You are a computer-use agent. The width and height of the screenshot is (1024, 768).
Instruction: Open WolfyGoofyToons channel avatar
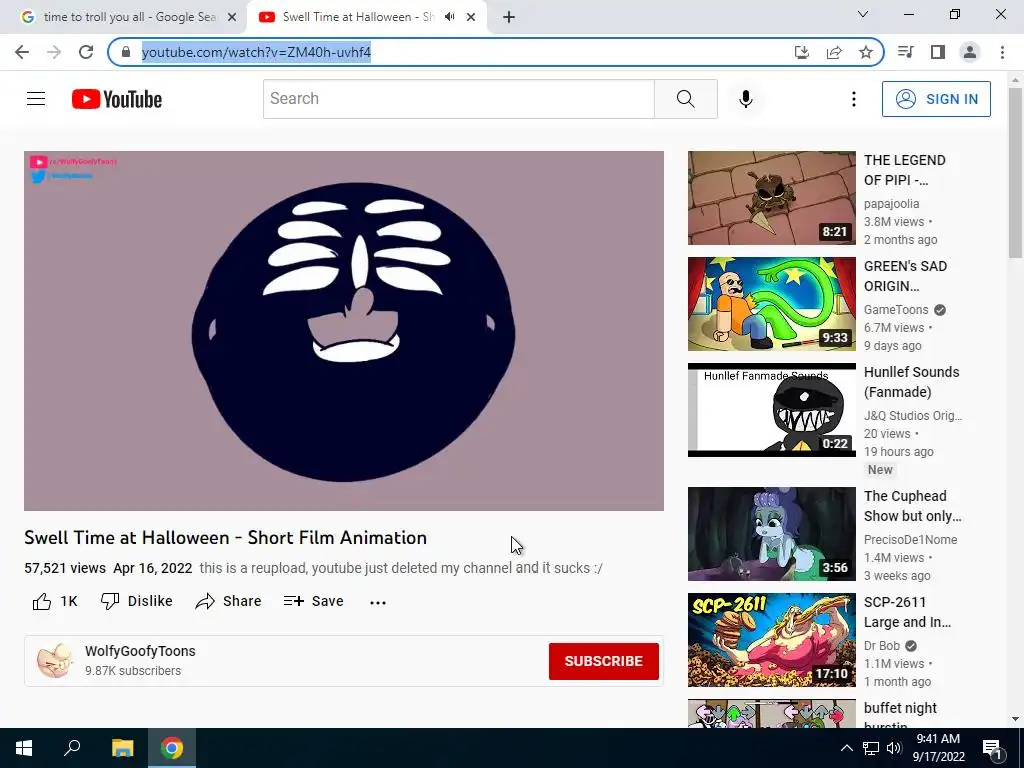54,660
